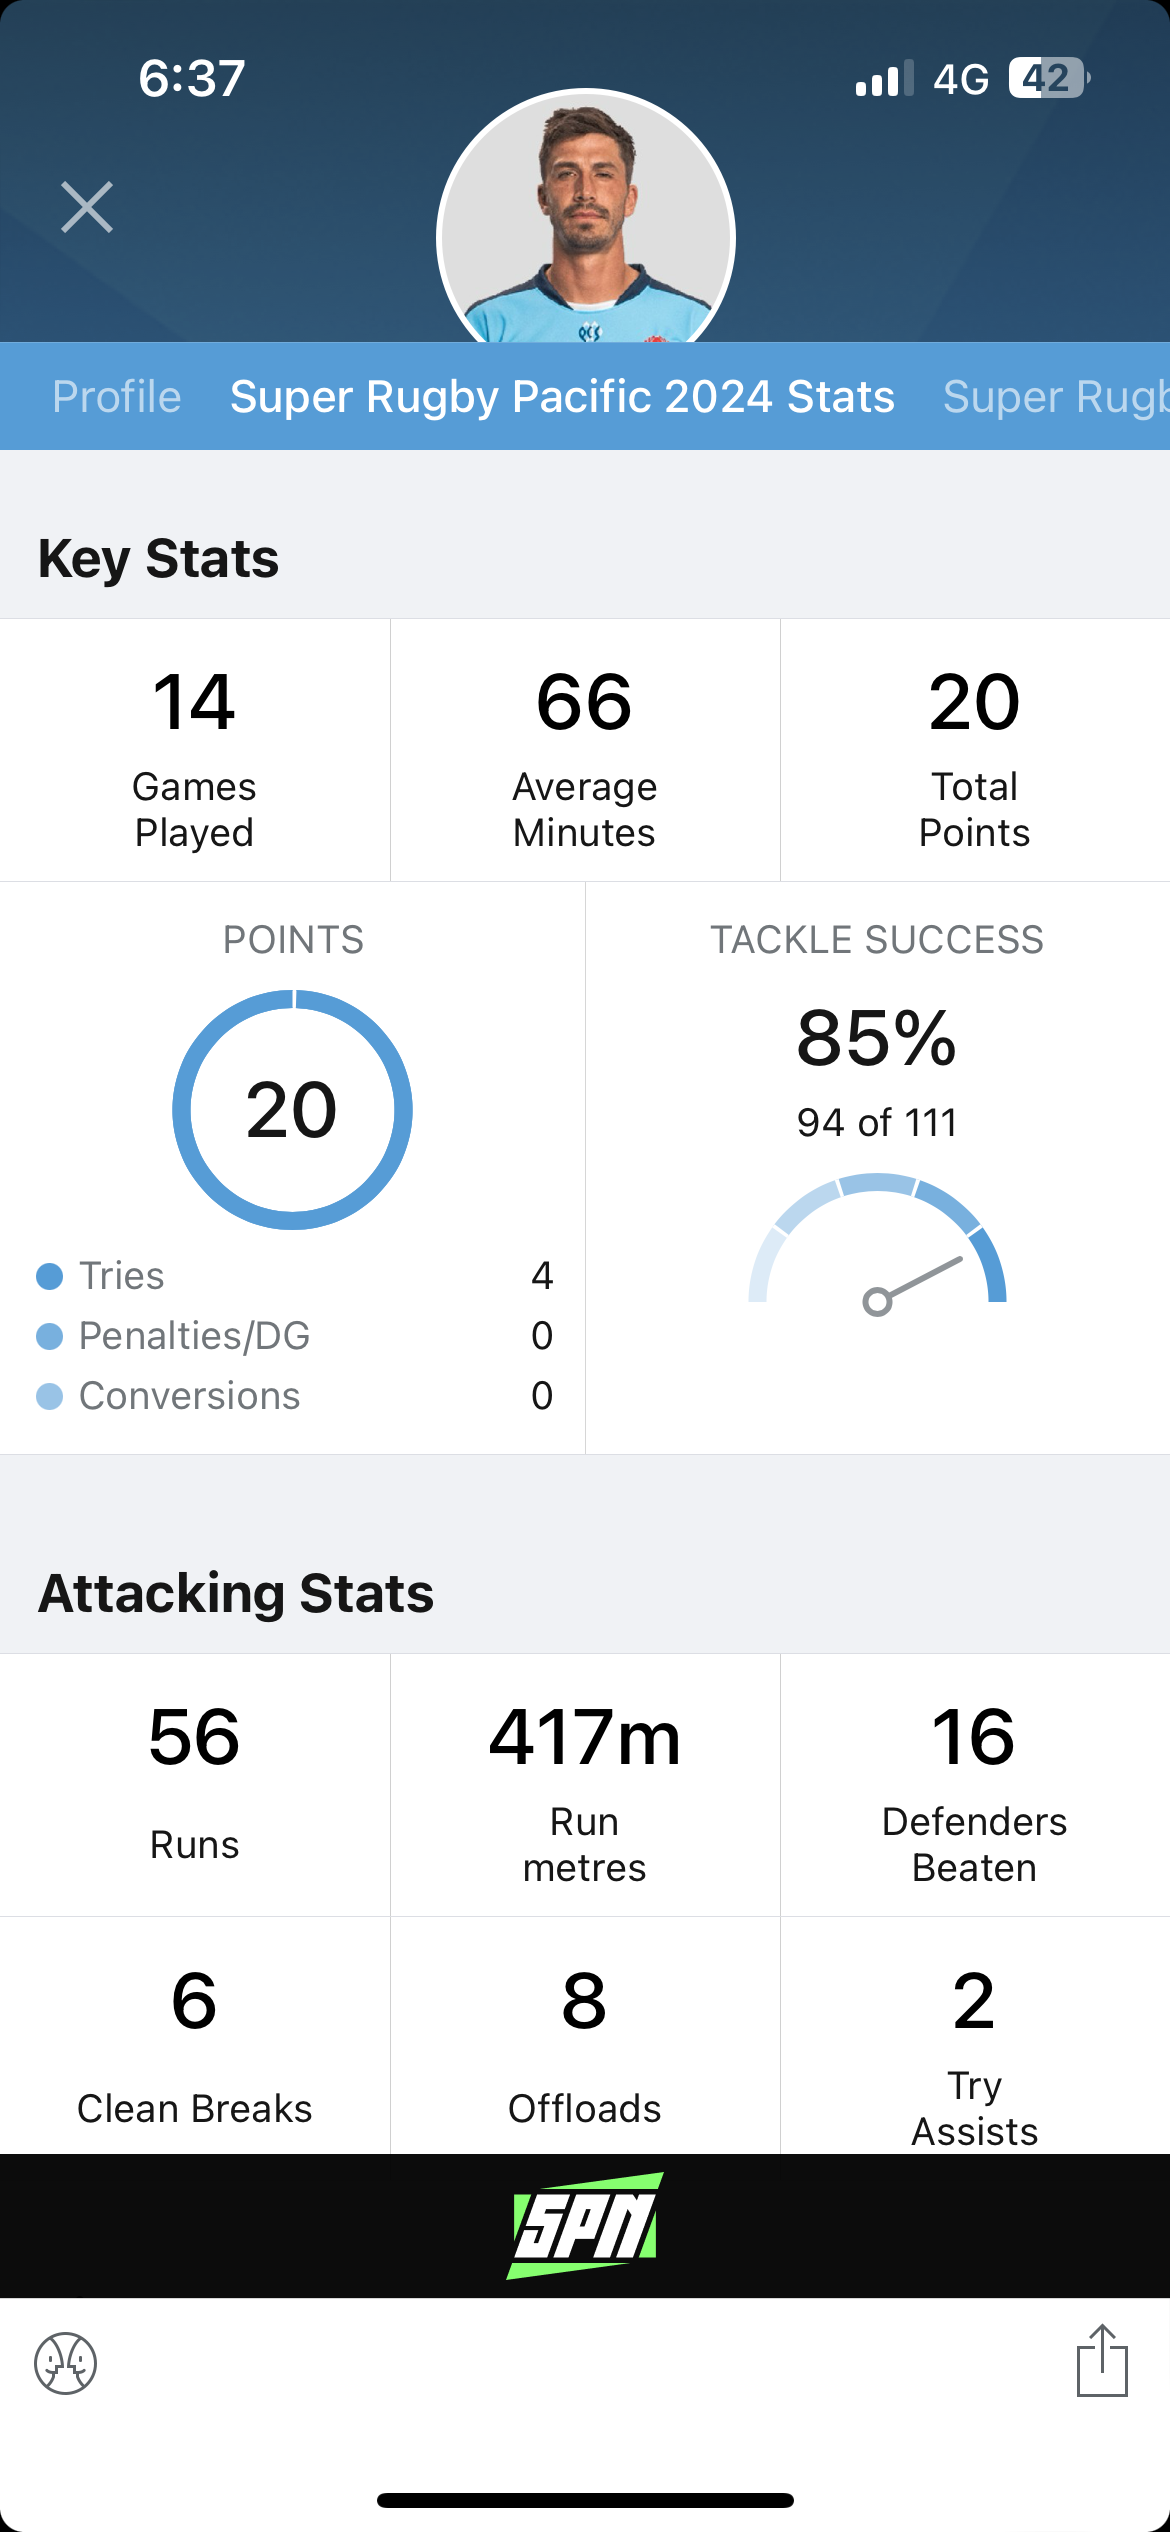Tap the Run metres stat tile
The image size is (1170, 2532).
pos(585,1785)
